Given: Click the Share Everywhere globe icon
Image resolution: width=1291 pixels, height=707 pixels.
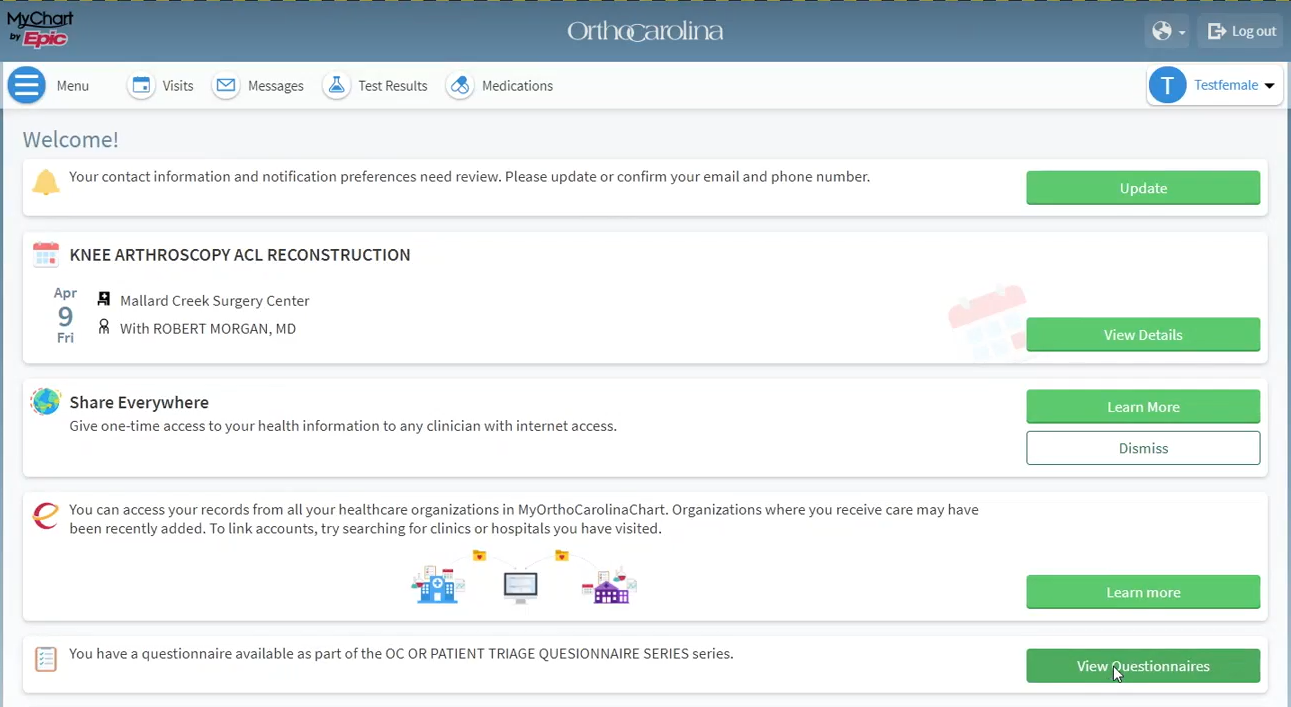Looking at the screenshot, I should [46, 401].
